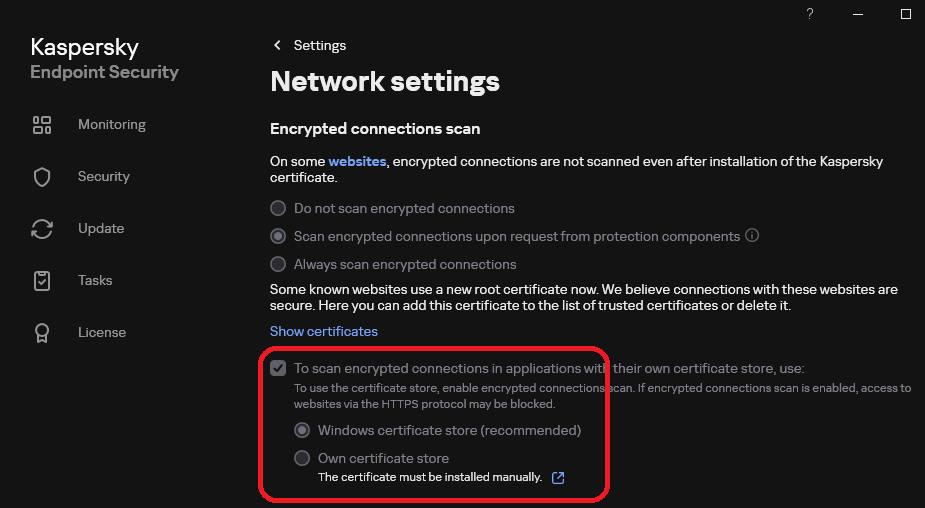The image size is (925, 508).
Task: Click the License ribbon badge icon
Action: point(42,333)
